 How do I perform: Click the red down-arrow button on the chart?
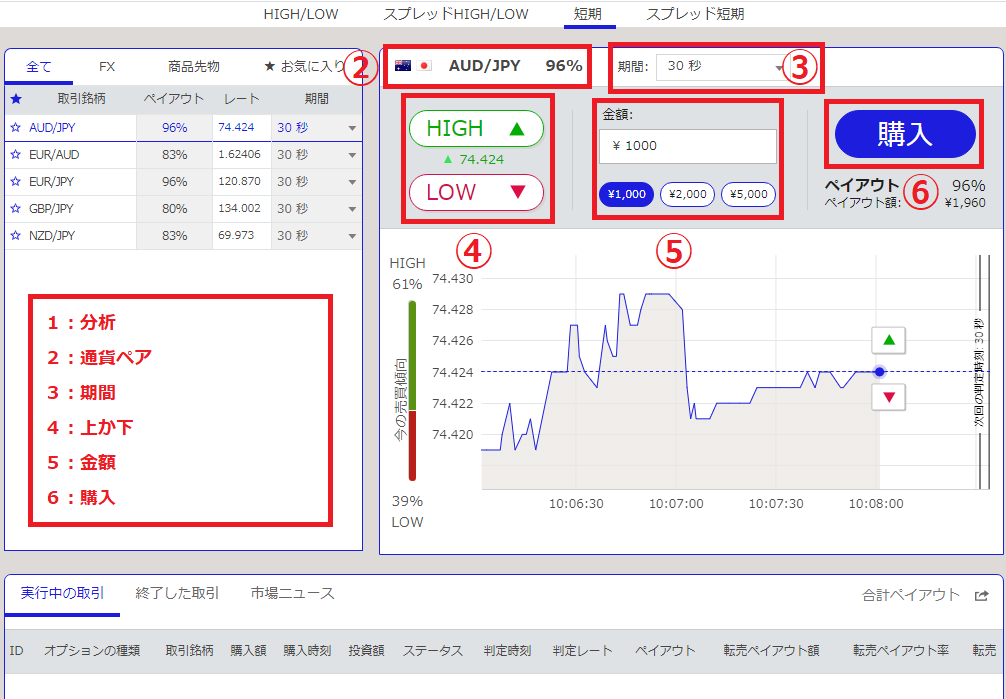pyautogui.click(x=888, y=397)
